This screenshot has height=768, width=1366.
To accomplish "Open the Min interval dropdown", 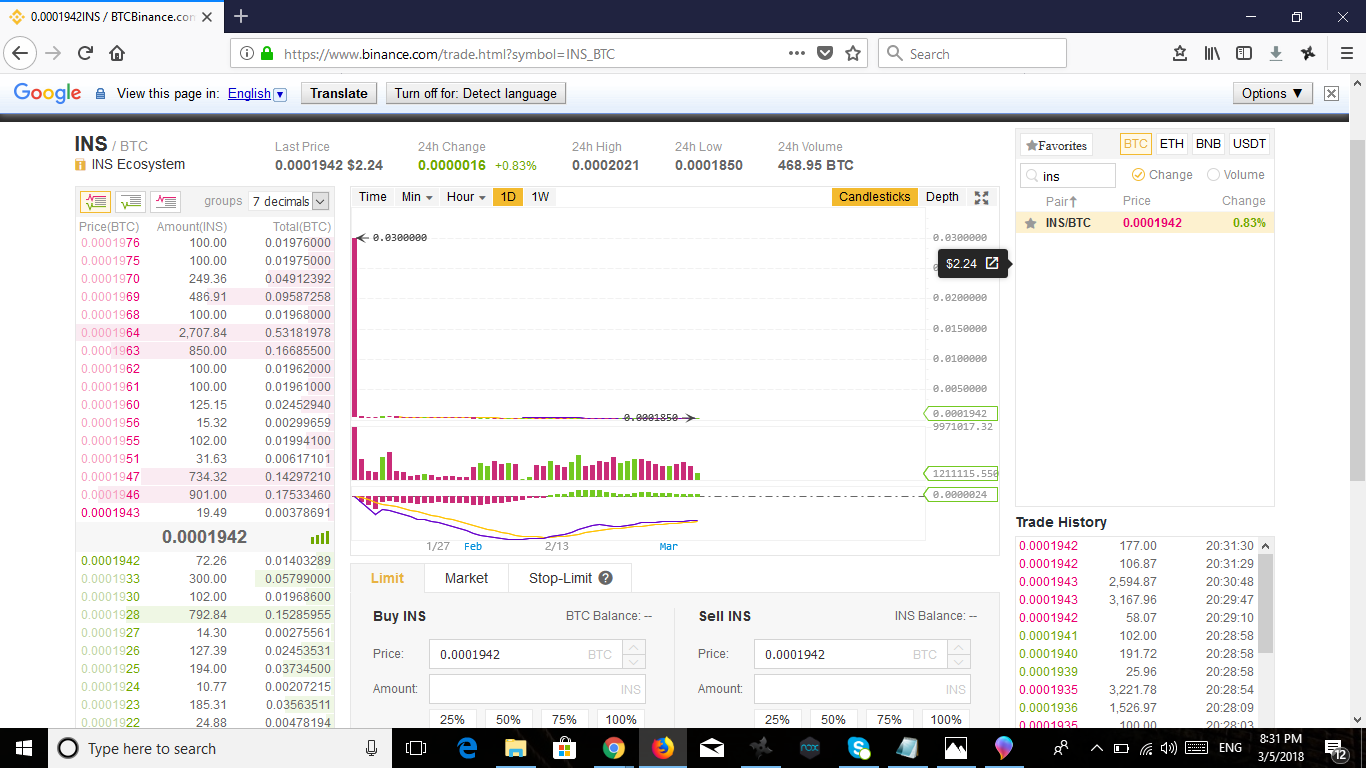I will (417, 197).
